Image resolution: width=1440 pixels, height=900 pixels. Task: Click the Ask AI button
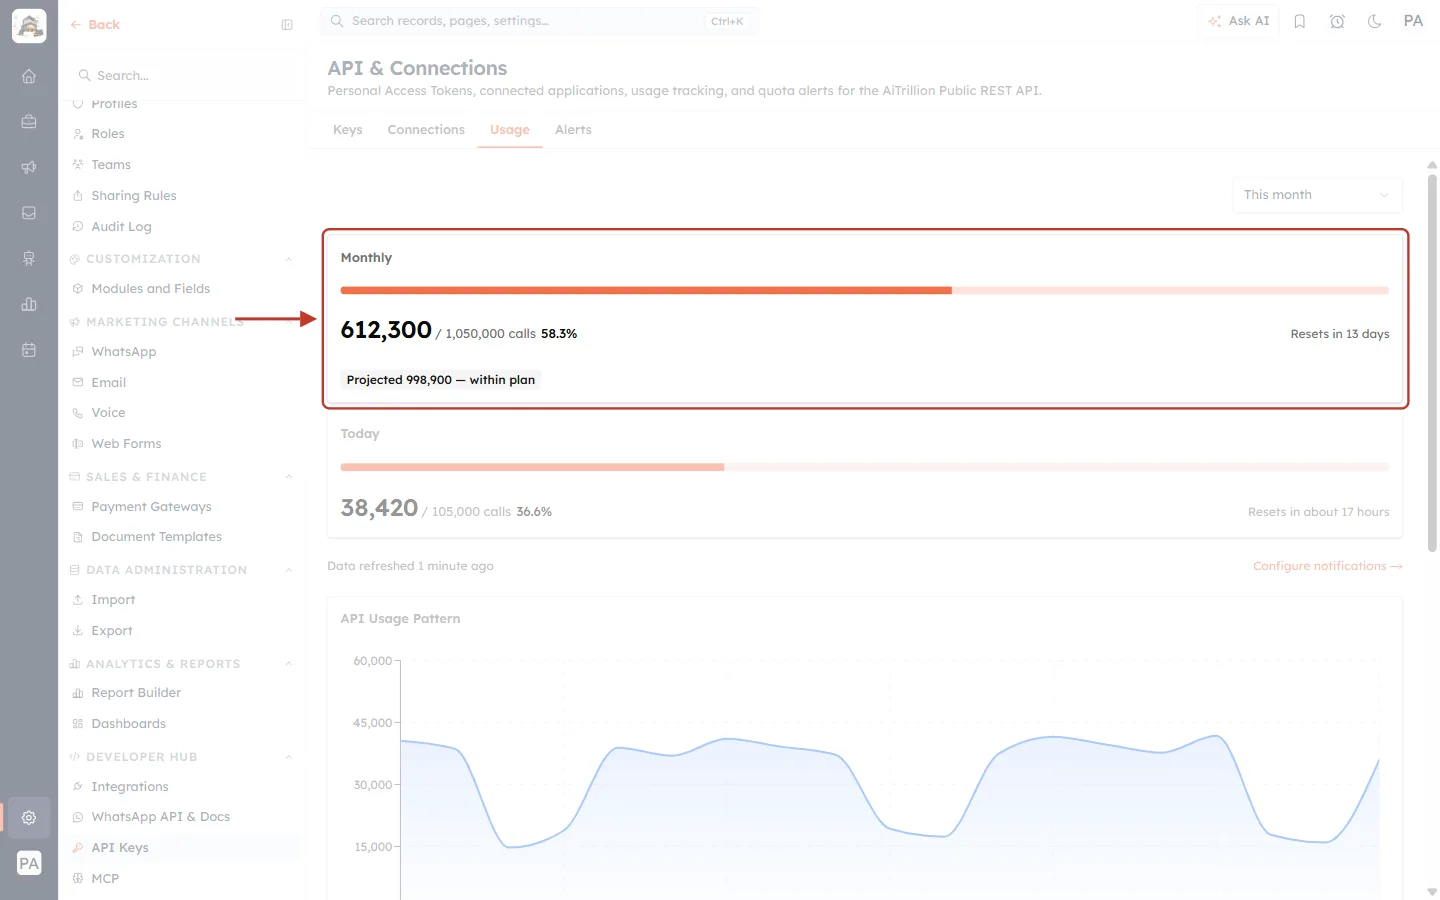pyautogui.click(x=1239, y=21)
